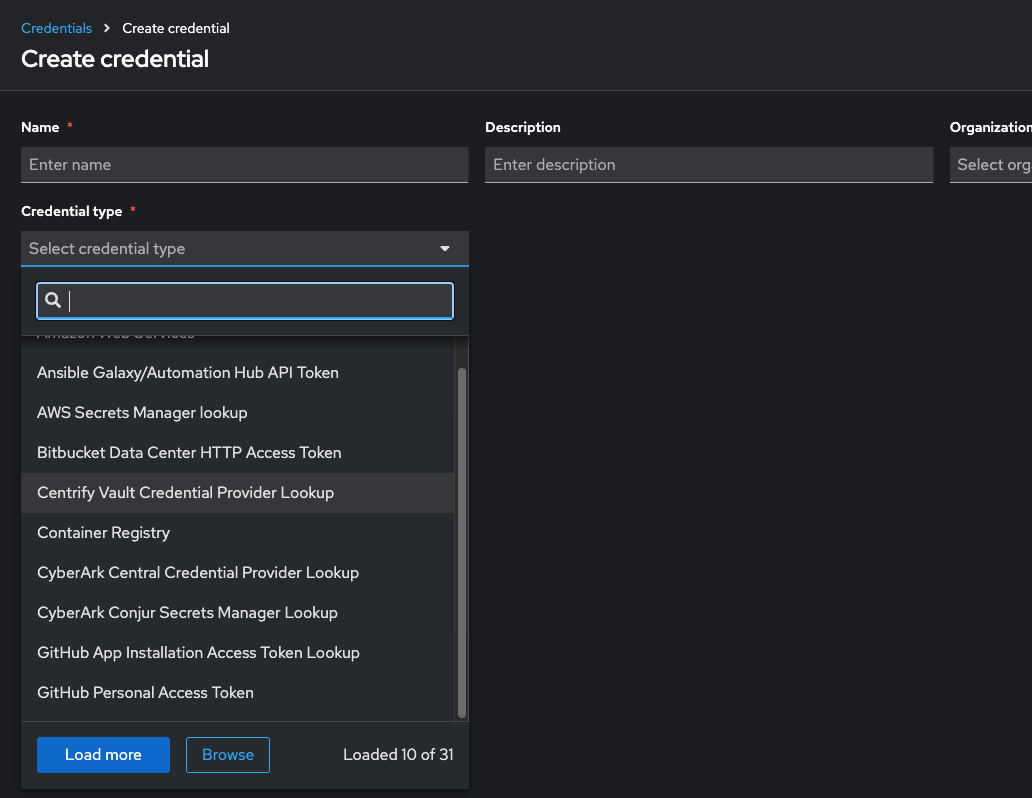Select Bitbucket Data Center HTTP Access Token
The height and width of the screenshot is (798, 1032).
pyautogui.click(x=189, y=453)
